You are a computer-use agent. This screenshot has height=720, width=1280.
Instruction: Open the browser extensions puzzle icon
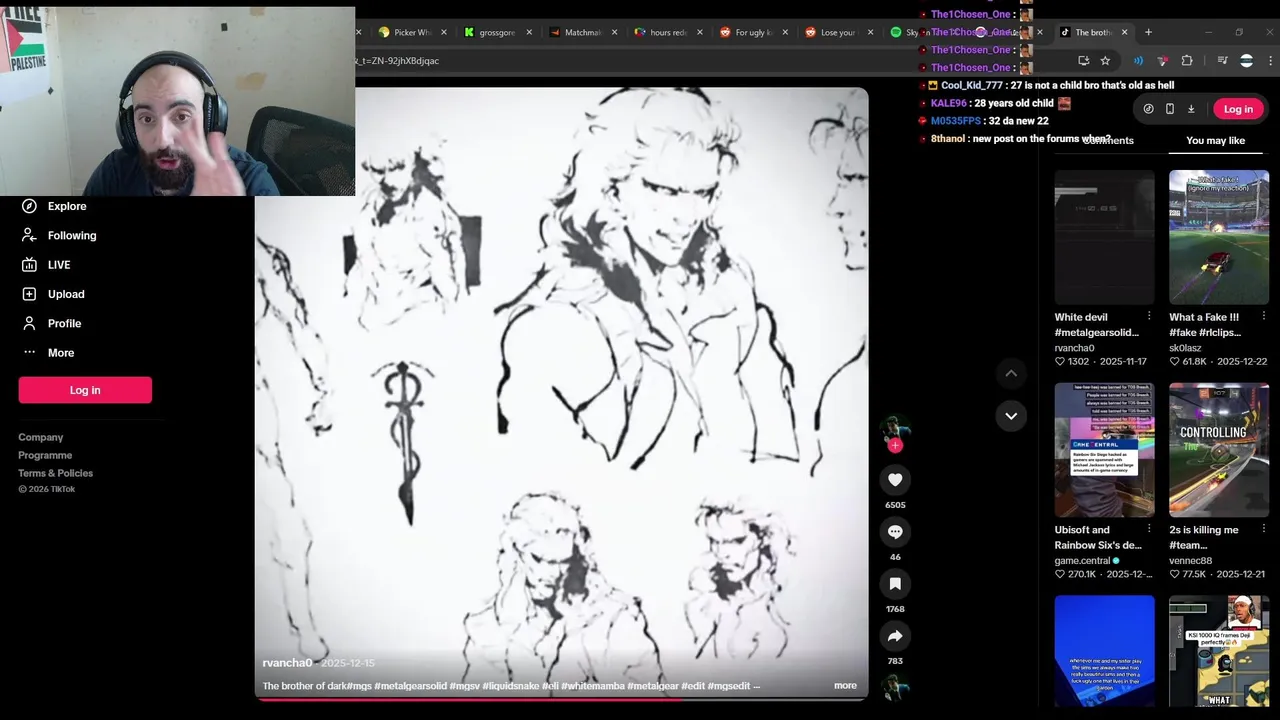1187,61
